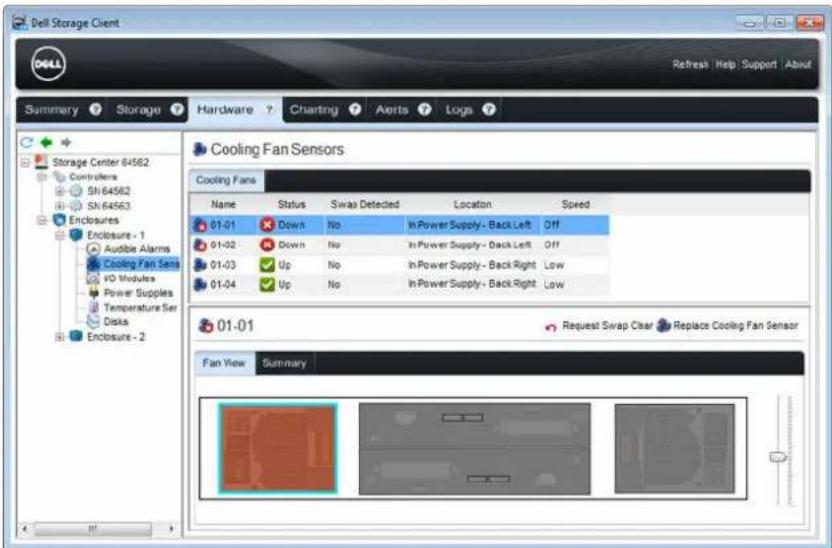The image size is (832, 548).
Task: Open help icon next to Alerts tab
Action: click(424, 109)
